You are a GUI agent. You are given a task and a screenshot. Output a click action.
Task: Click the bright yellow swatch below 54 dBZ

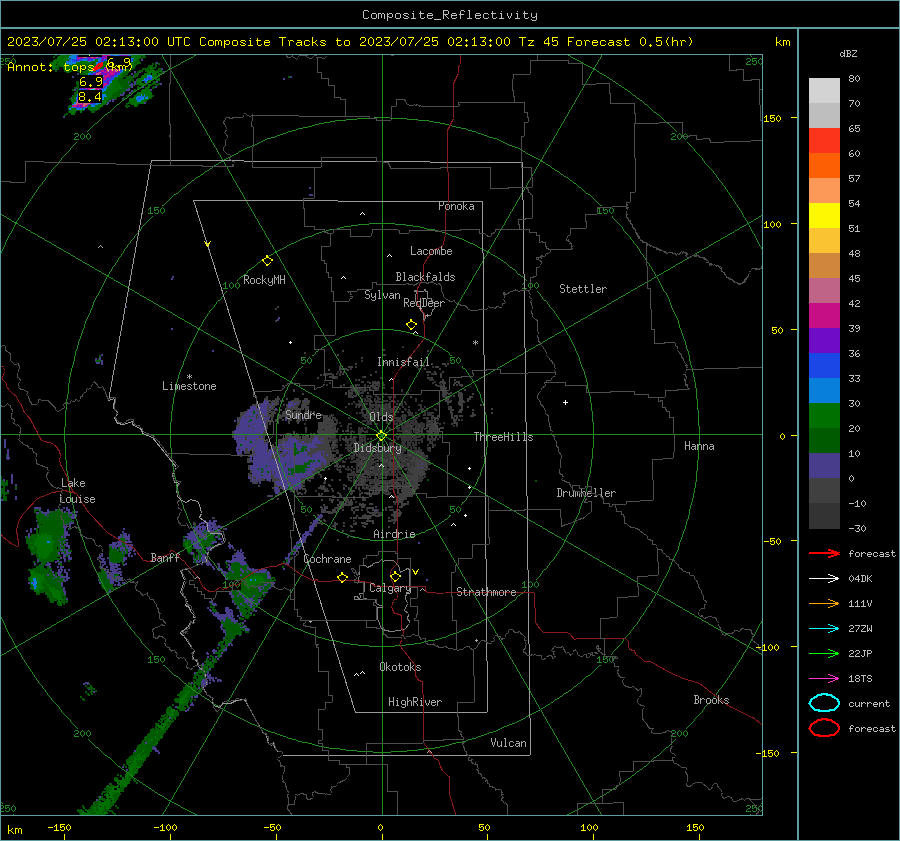(824, 215)
